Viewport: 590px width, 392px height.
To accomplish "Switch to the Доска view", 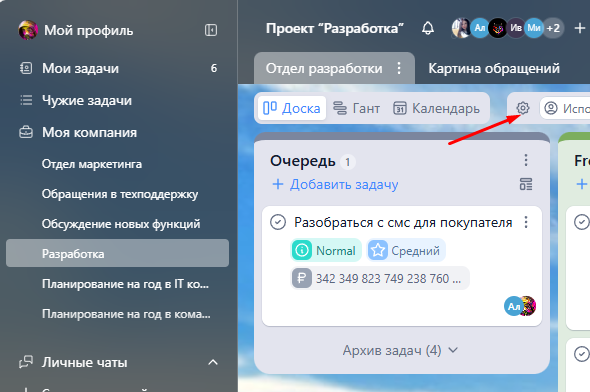I will pyautogui.click(x=292, y=108).
